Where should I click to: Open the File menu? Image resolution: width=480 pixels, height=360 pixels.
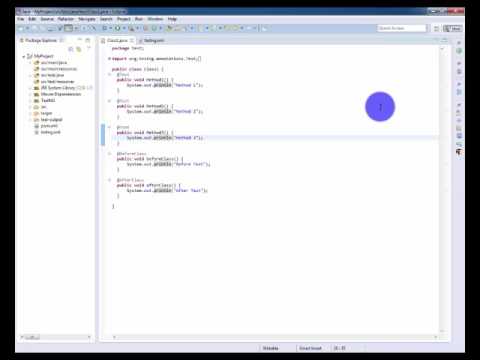click(21, 19)
